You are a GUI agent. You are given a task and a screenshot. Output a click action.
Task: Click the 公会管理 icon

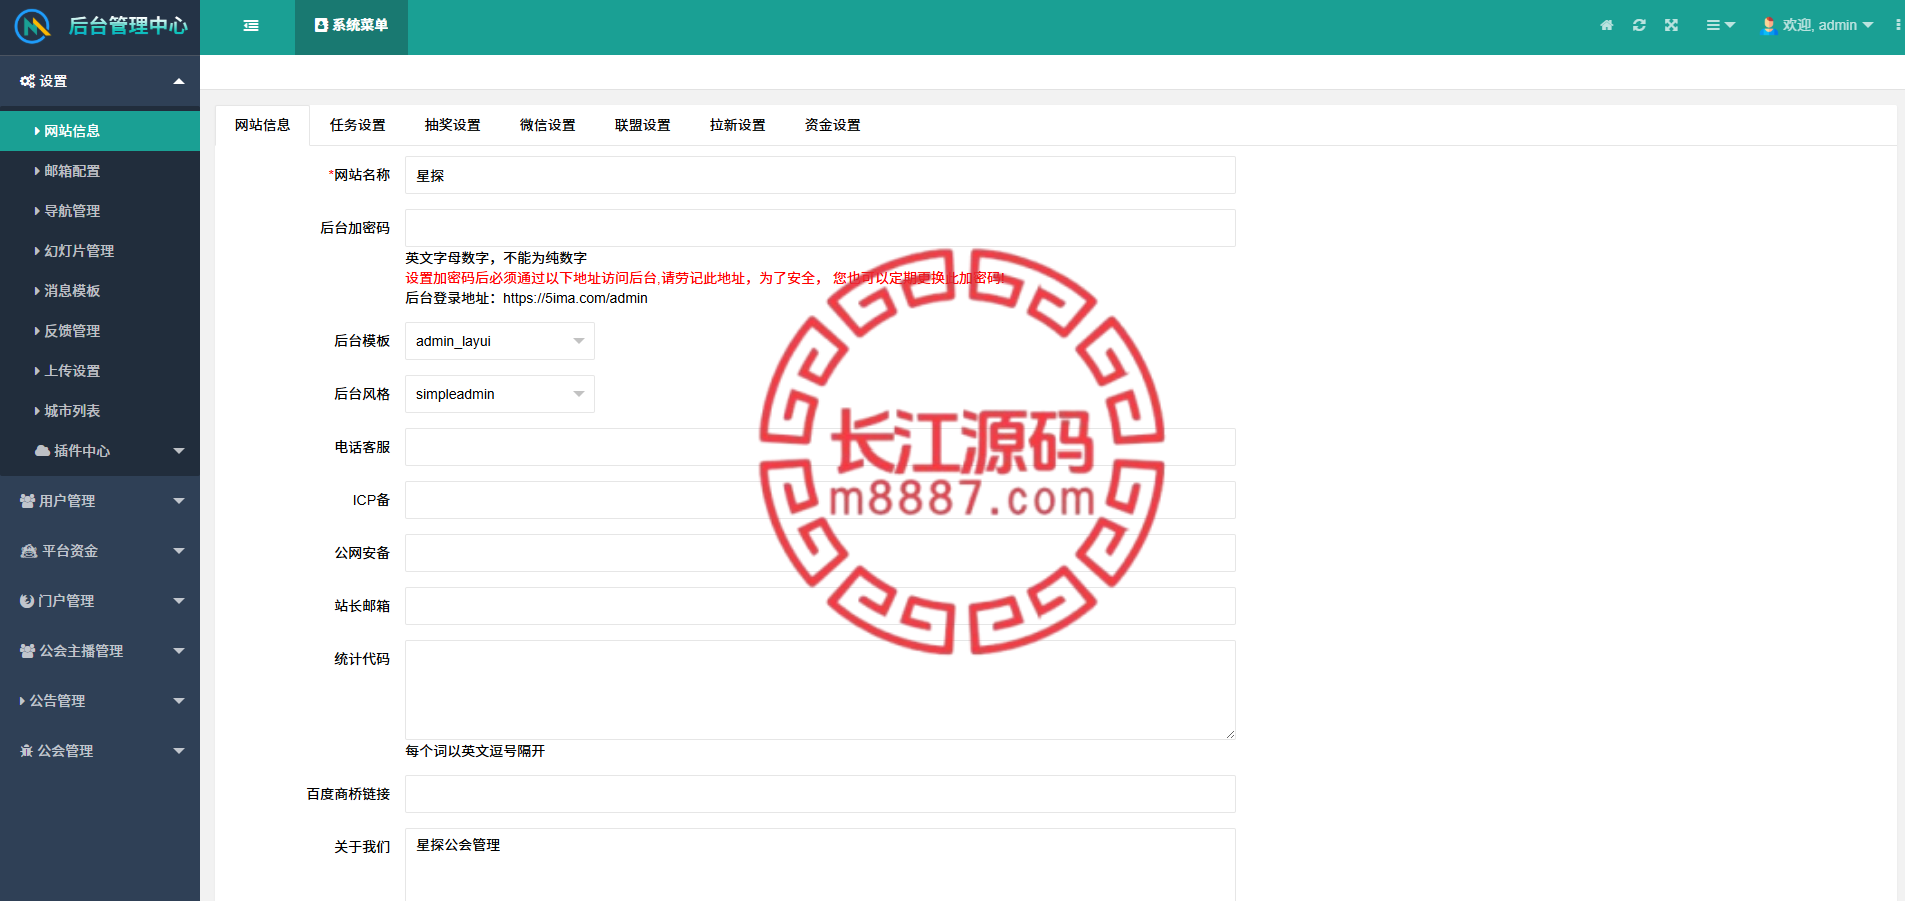point(27,751)
